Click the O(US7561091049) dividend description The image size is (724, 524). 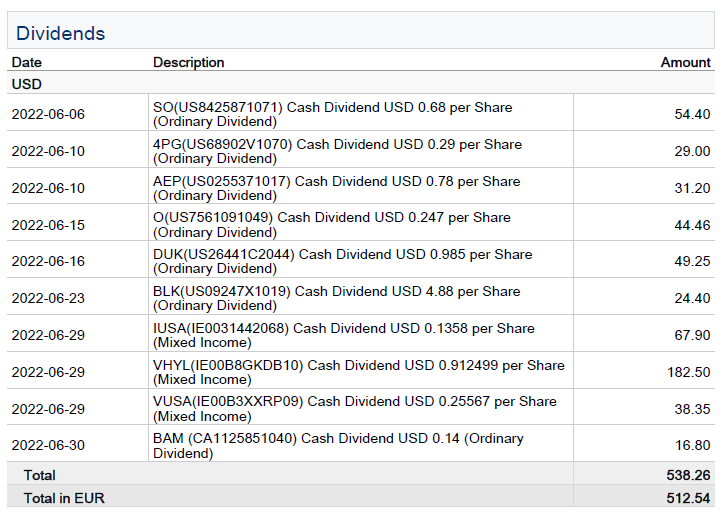(331, 225)
